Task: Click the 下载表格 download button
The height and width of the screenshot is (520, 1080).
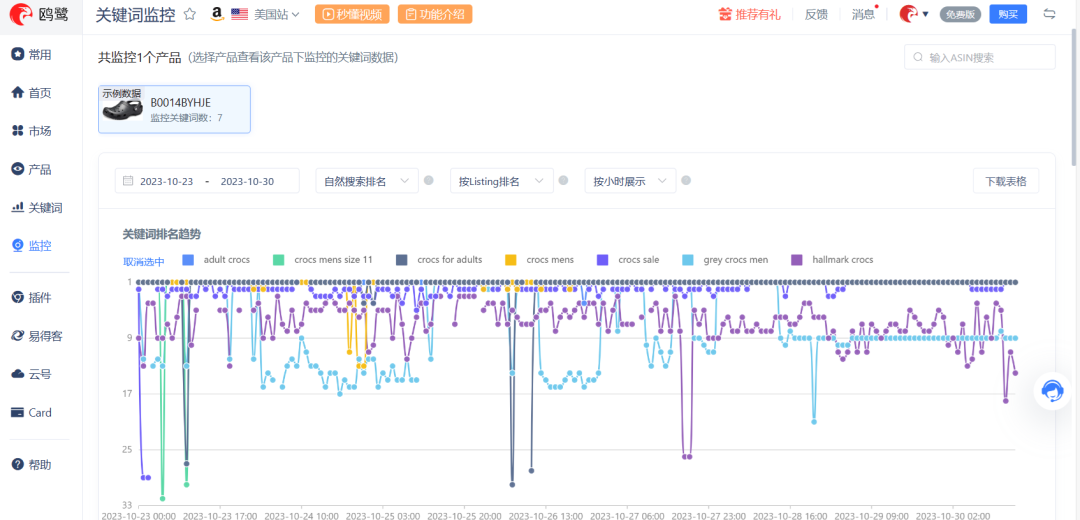Action: point(1006,181)
